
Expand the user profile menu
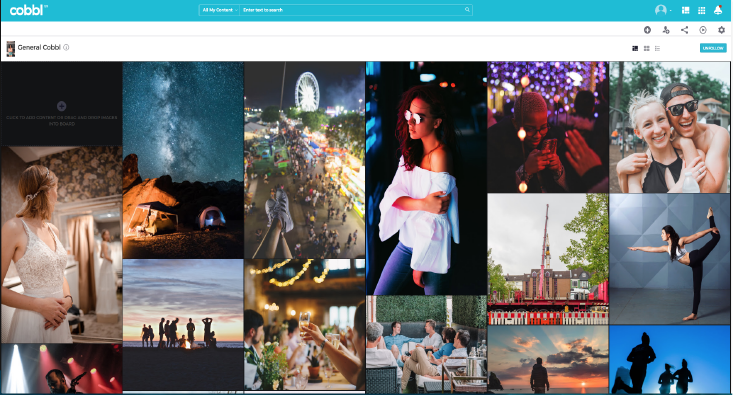662,10
